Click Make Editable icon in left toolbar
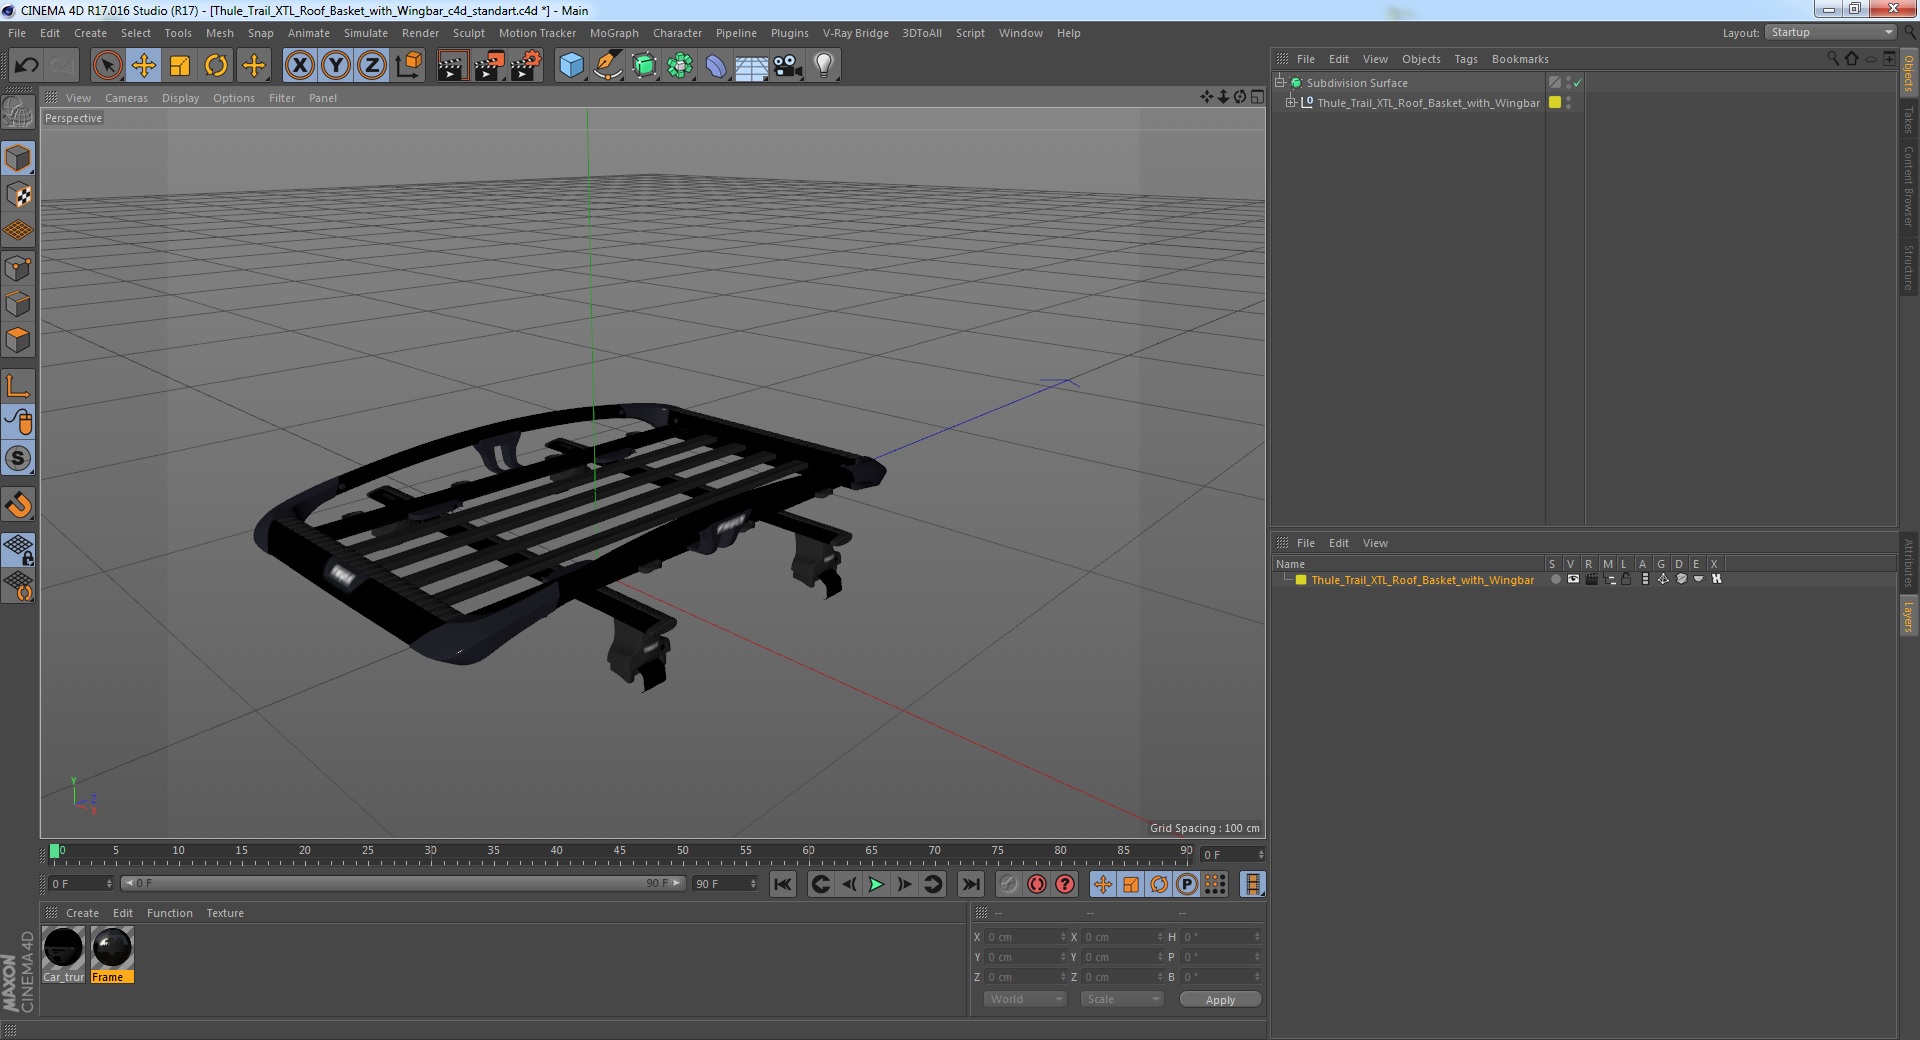The image size is (1920, 1040). 18,112
